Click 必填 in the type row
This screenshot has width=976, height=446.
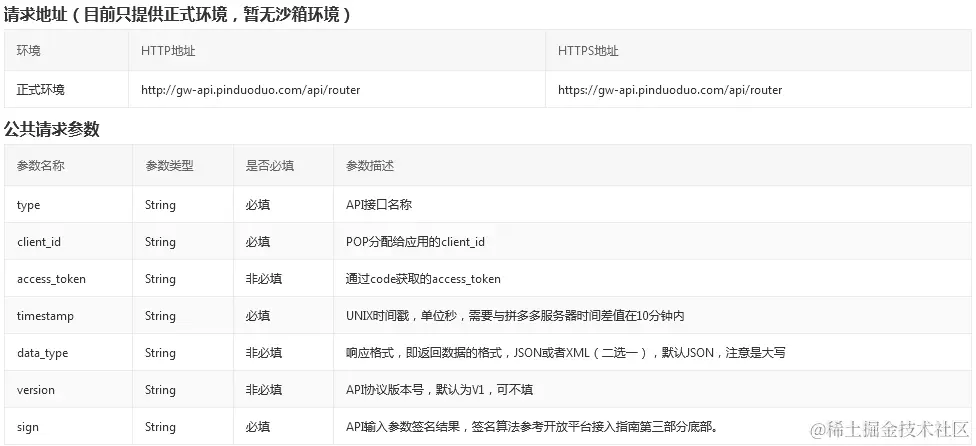pos(258,205)
